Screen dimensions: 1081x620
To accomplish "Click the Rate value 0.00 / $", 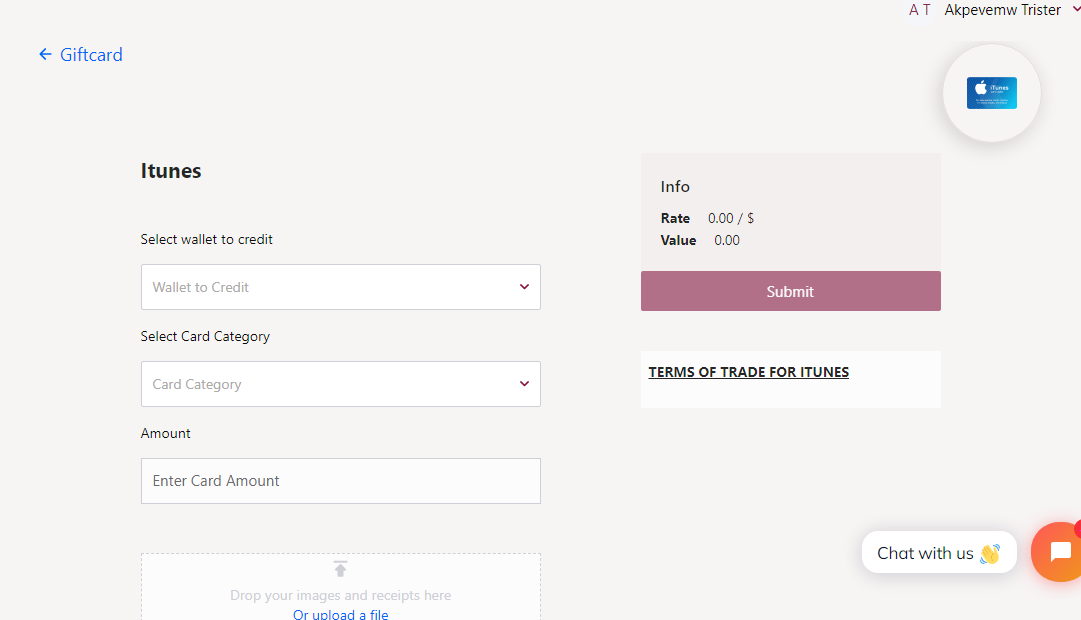I will (x=731, y=218).
